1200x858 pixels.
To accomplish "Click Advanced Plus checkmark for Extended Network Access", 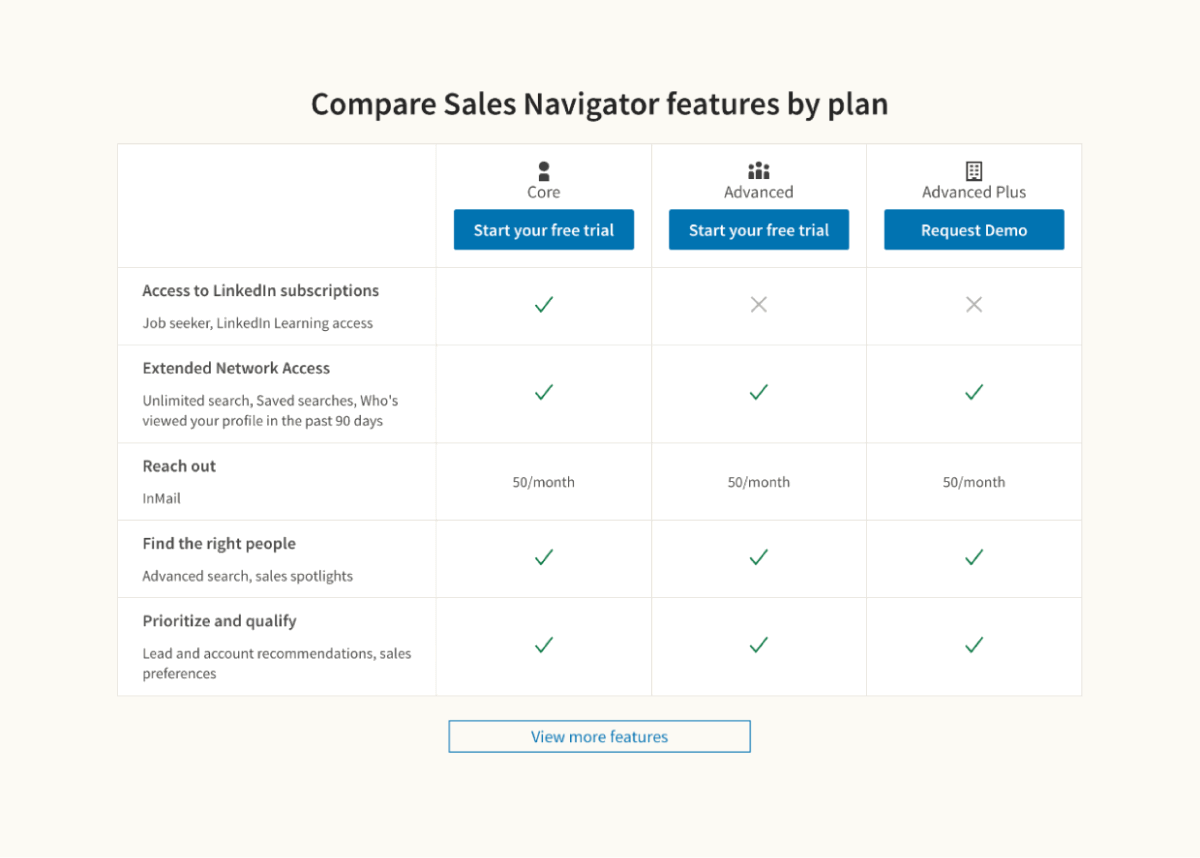I will pyautogui.click(x=974, y=393).
